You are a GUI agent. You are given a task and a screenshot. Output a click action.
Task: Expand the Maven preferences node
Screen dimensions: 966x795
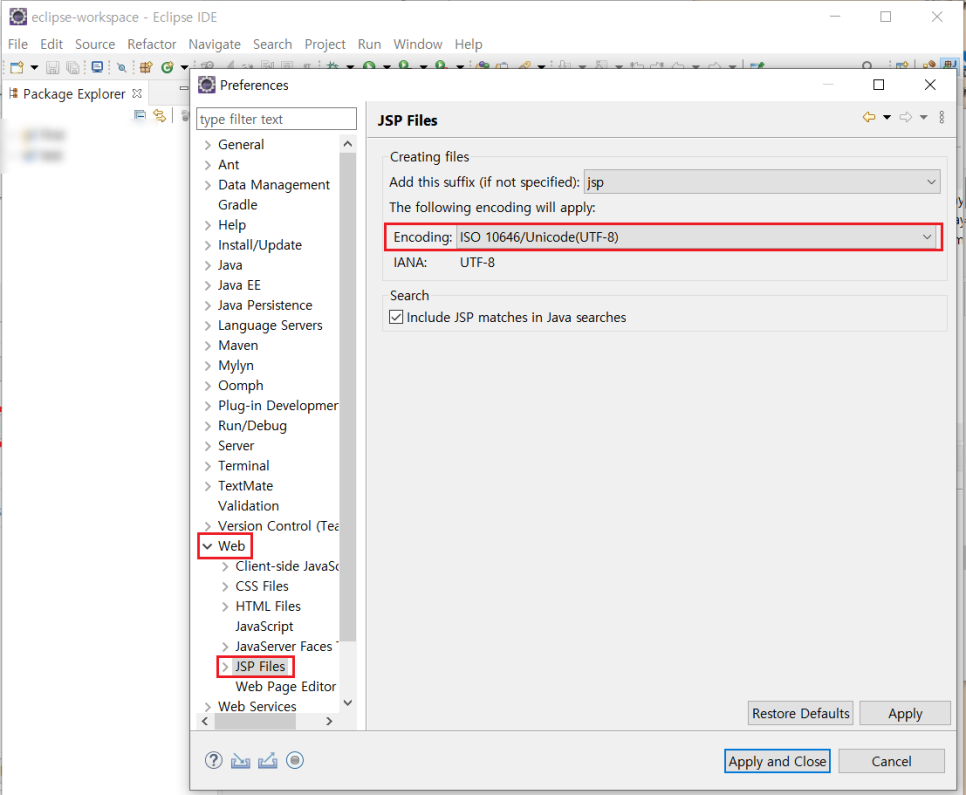pos(208,346)
